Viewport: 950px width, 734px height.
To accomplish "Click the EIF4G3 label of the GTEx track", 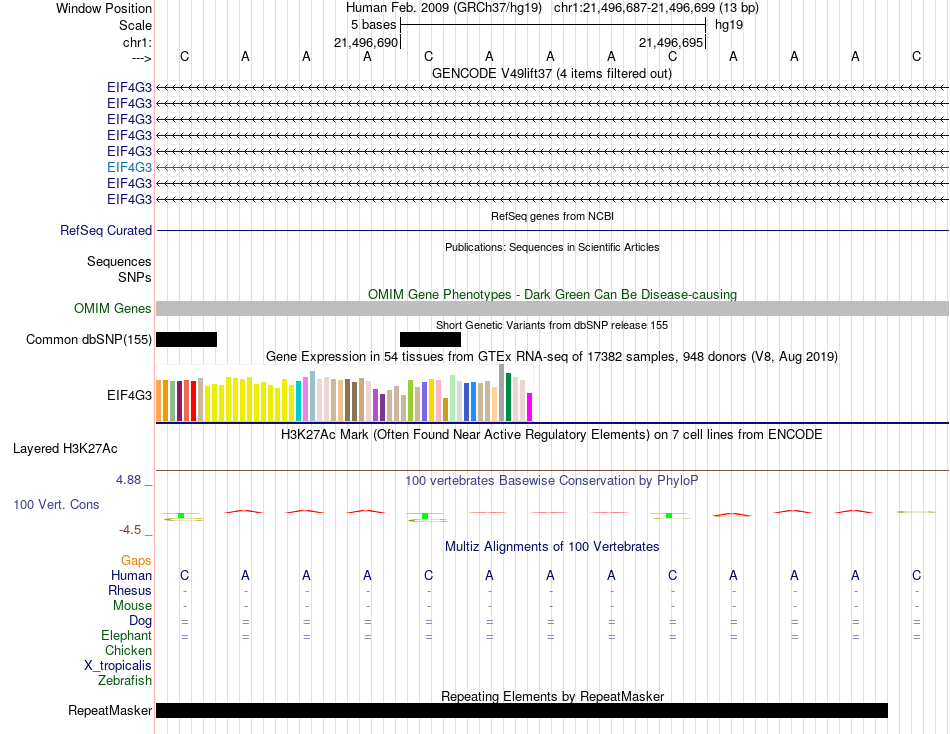I will [129, 395].
